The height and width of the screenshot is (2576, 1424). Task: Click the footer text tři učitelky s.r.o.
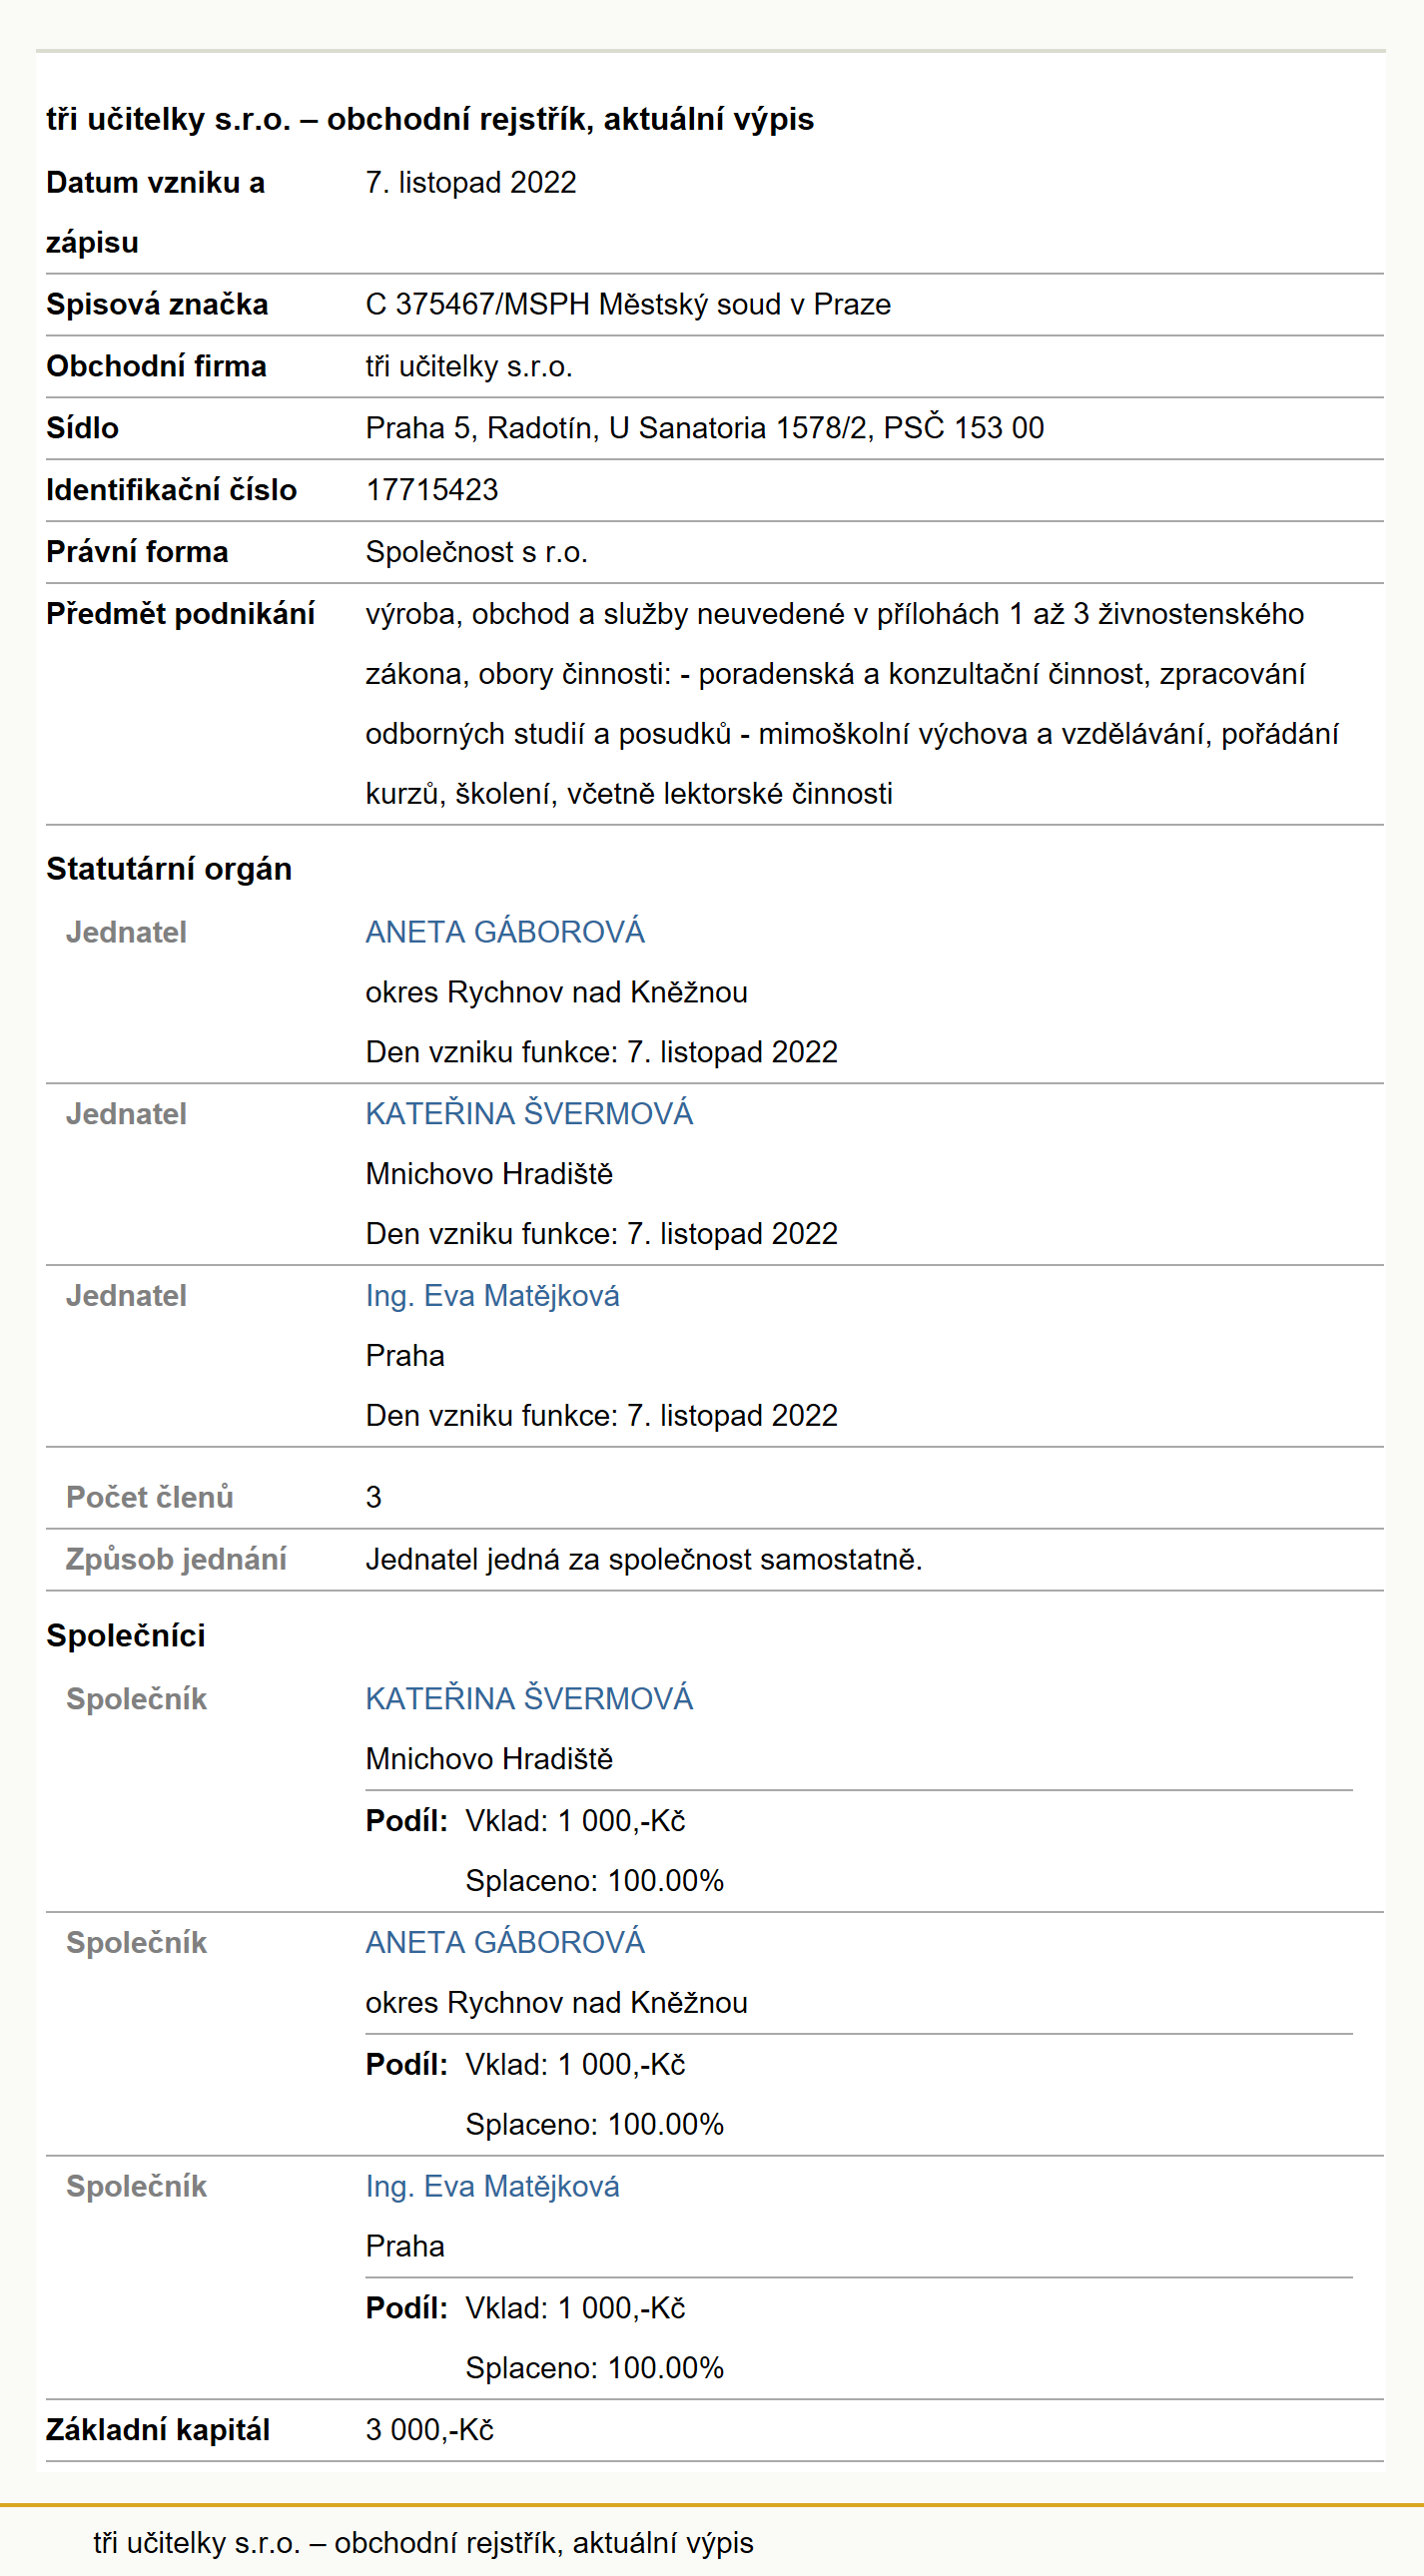(x=423, y=2542)
